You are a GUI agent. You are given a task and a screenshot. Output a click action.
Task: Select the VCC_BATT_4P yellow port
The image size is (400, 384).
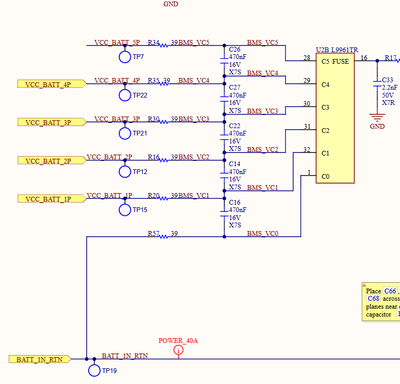click(51, 84)
